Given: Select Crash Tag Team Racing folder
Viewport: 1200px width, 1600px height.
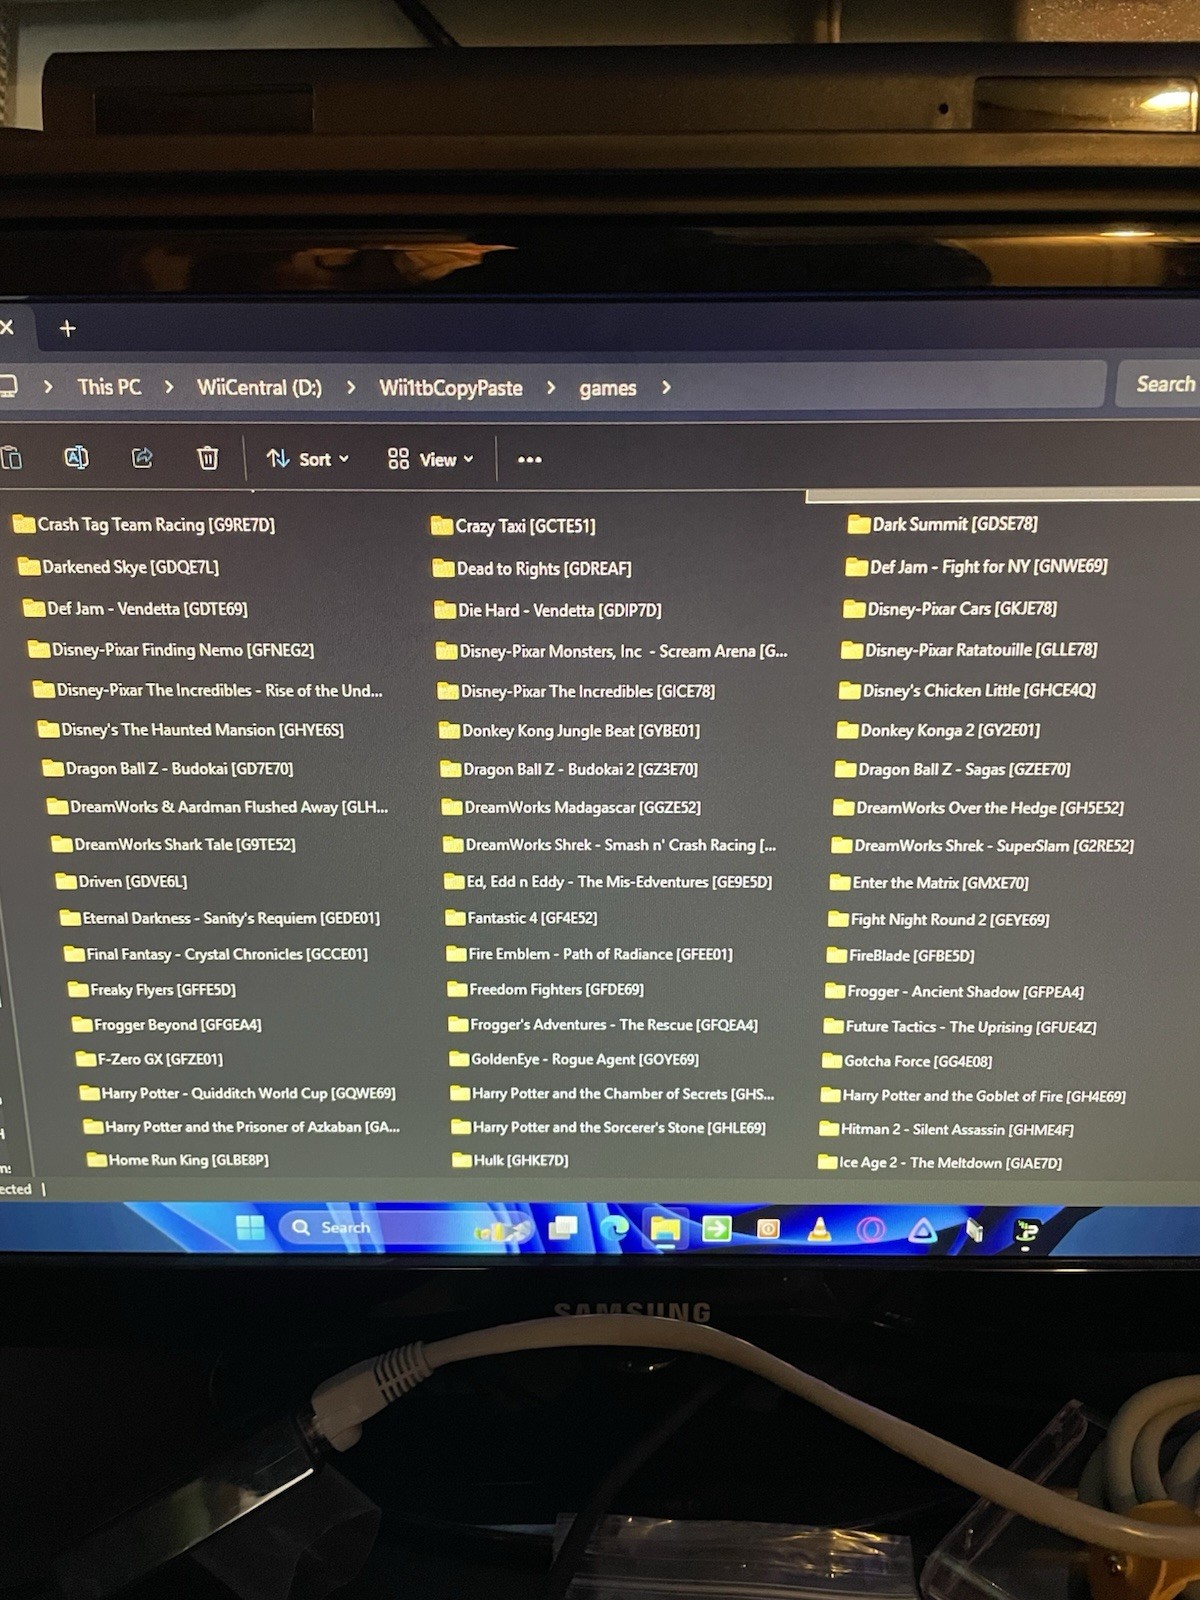Looking at the screenshot, I should [143, 524].
